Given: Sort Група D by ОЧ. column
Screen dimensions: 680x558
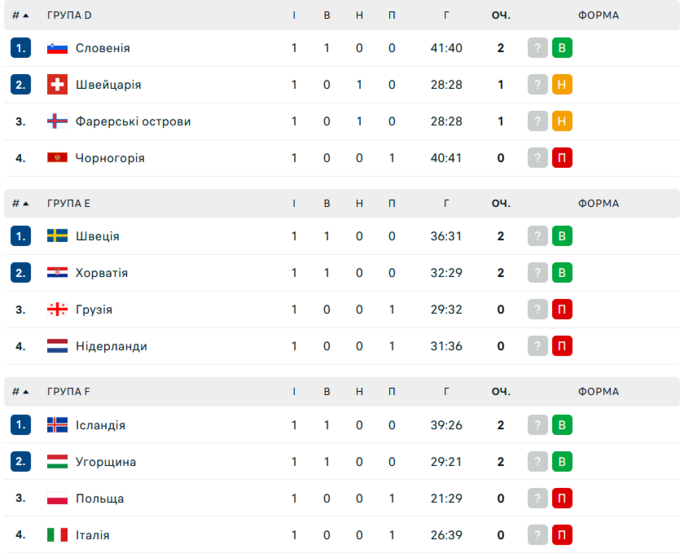Looking at the screenshot, I should (x=501, y=15).
